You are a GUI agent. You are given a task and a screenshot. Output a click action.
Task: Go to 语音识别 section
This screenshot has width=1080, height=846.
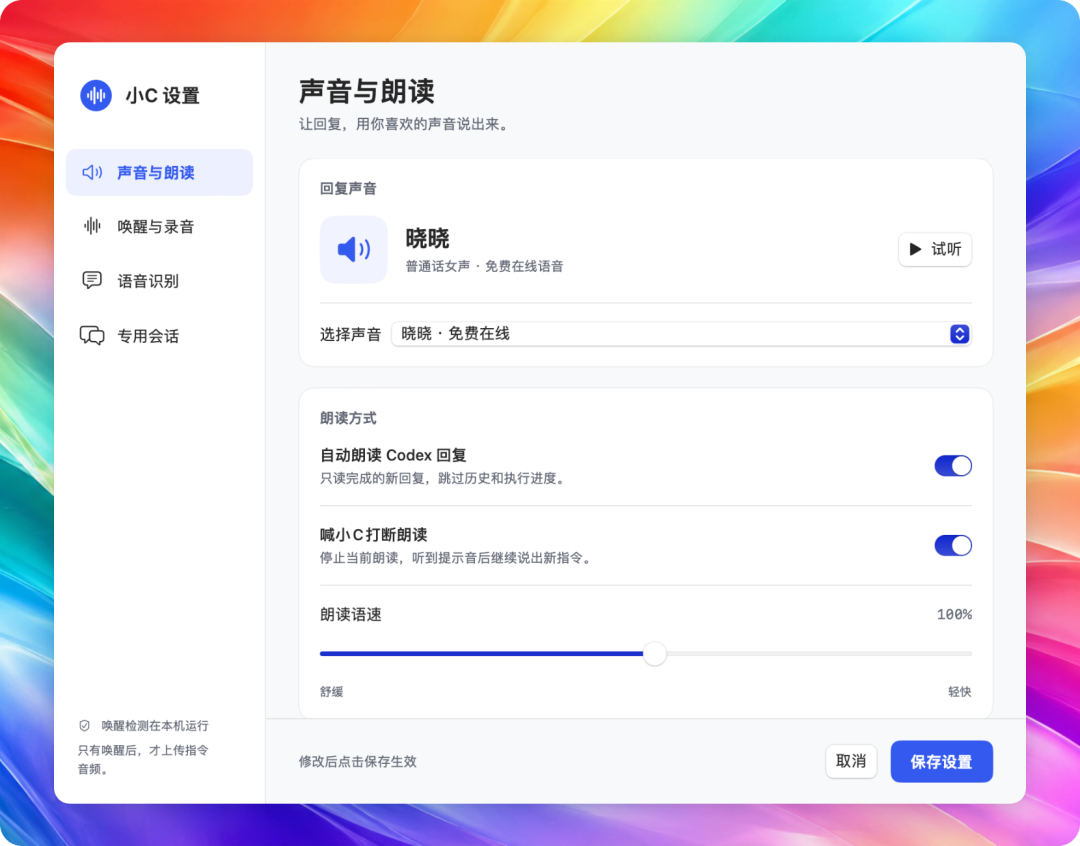coord(159,280)
